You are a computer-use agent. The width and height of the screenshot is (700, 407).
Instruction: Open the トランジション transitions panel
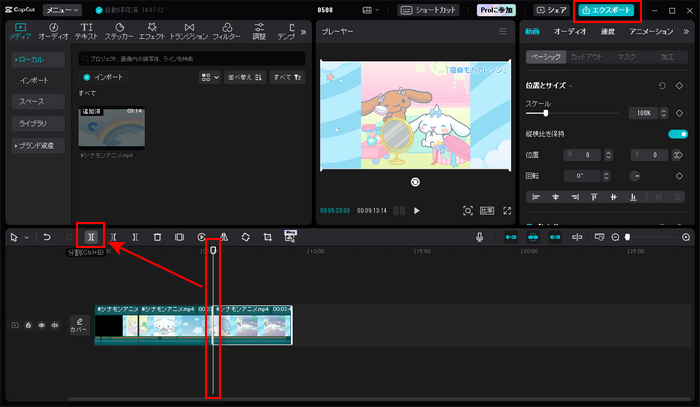(189, 32)
